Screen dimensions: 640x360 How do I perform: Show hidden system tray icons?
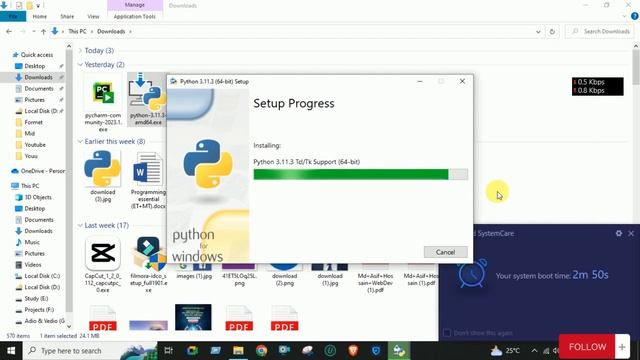[x=534, y=350]
